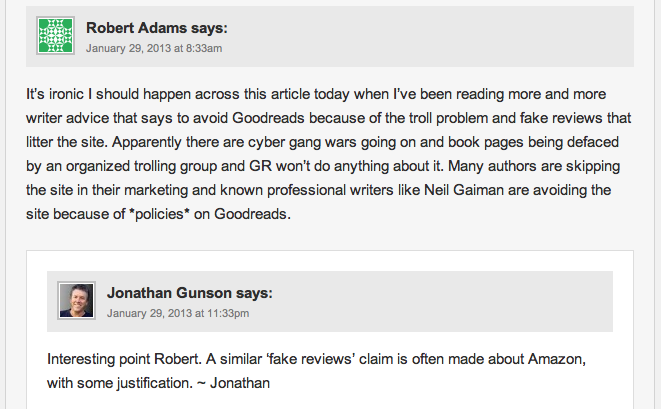661x409 pixels.
Task: Click the final "Goodreads." ending Robert's comment
Action: pos(253,214)
